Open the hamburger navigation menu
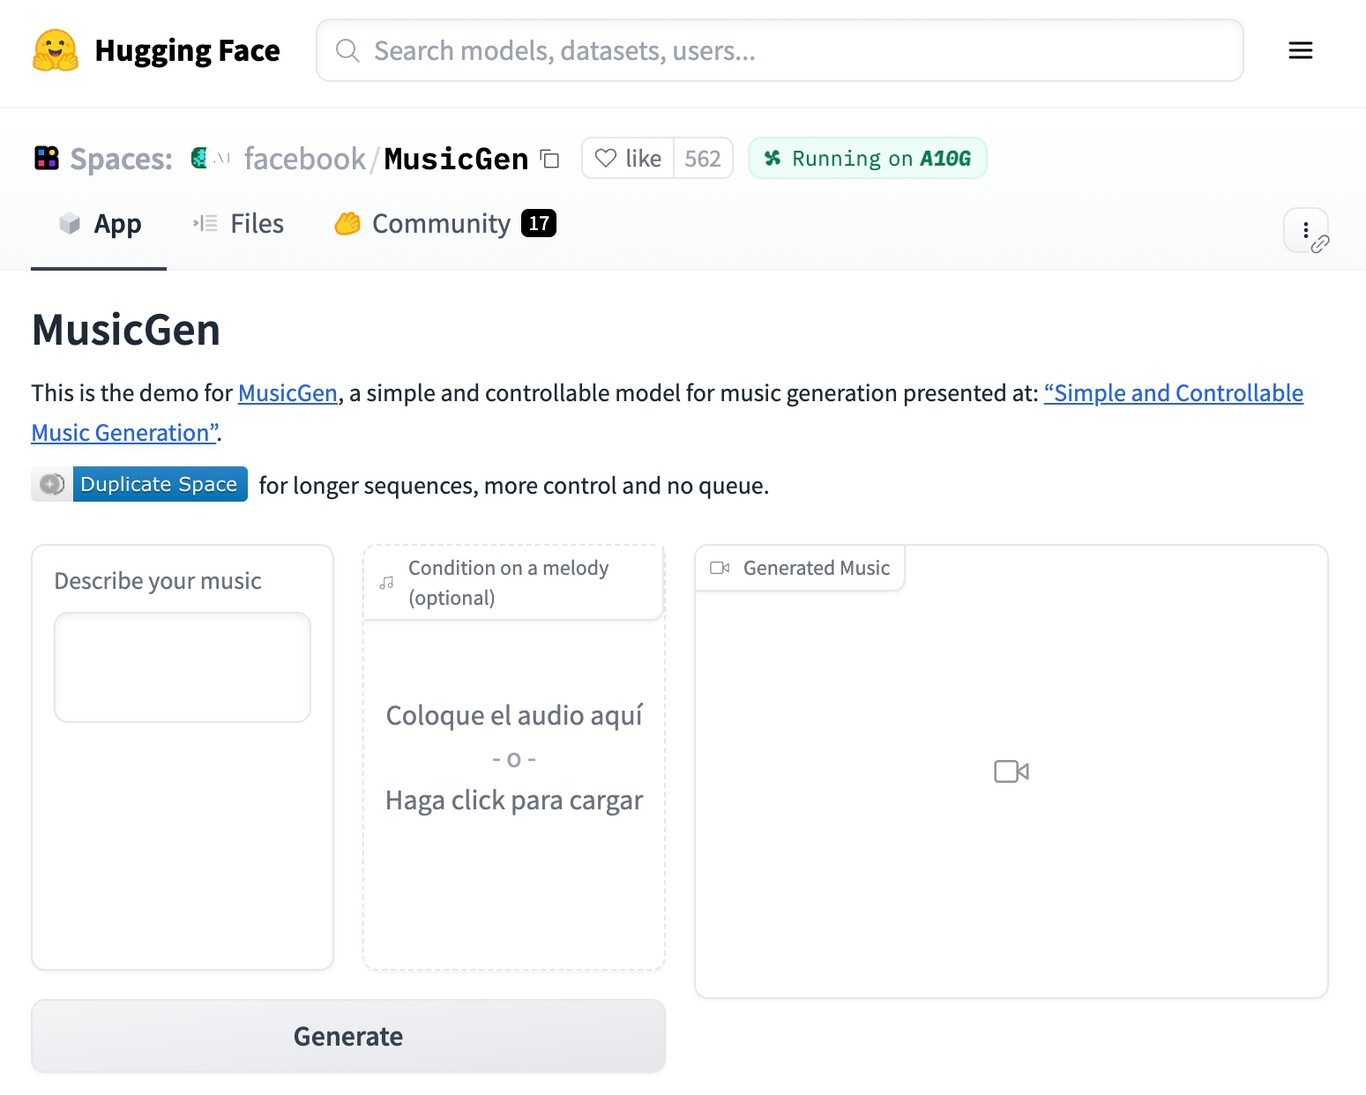Screen dimensions: 1366x1095 1300,50
